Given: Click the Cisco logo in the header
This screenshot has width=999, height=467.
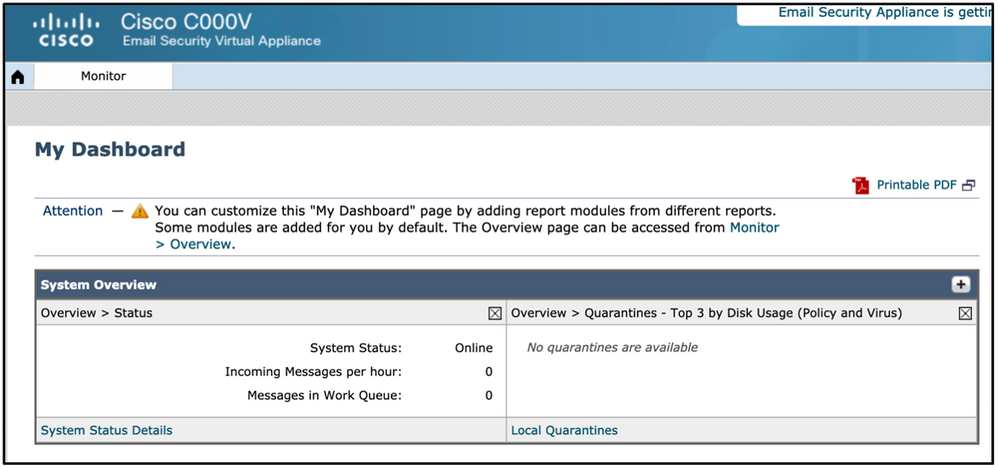Looking at the screenshot, I should tap(66, 31).
